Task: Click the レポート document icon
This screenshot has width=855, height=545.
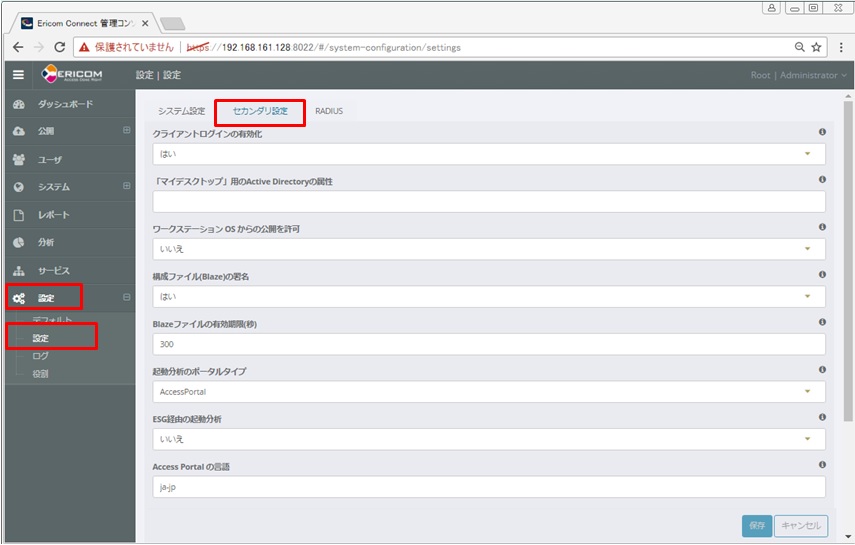Action: [18, 215]
